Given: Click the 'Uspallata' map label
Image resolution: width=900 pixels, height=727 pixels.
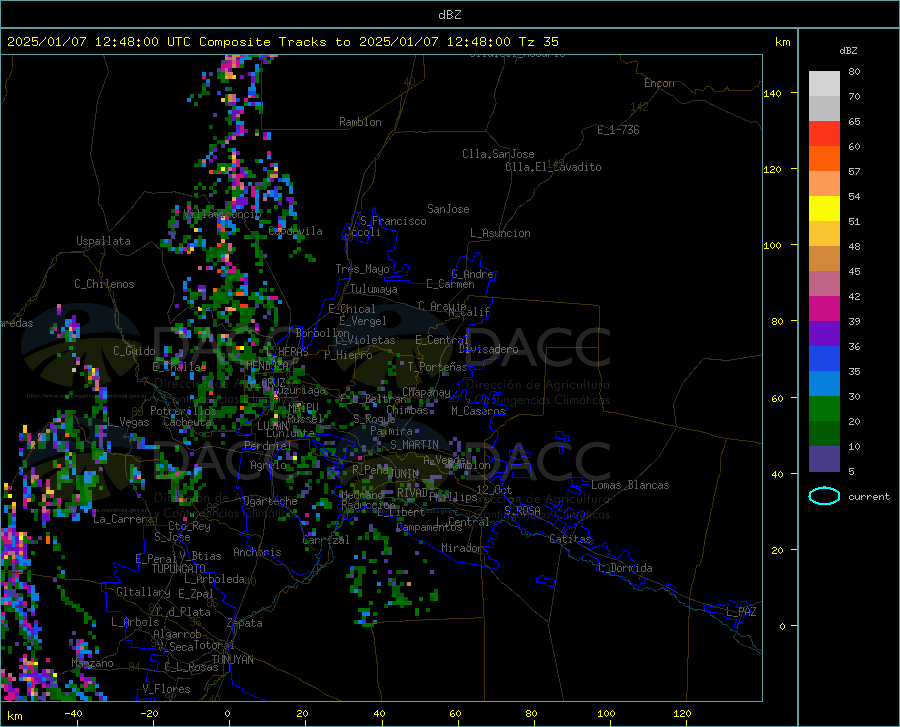Looking at the screenshot, I should point(103,241).
